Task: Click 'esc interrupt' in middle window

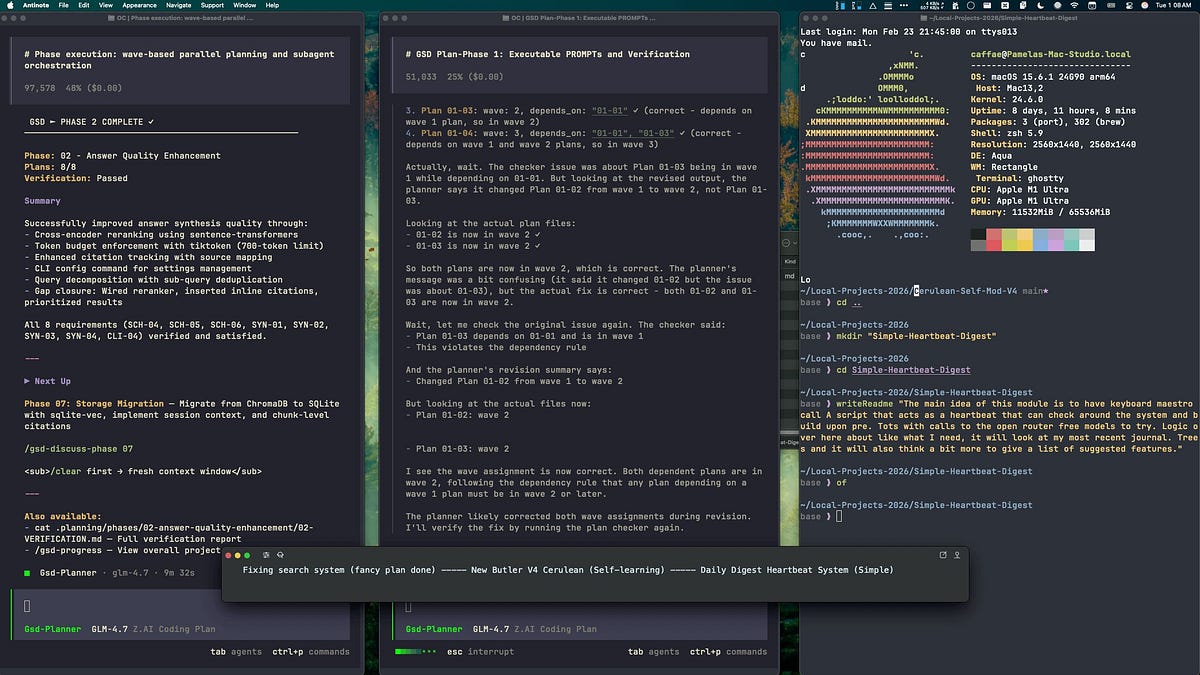Action: 480,652
